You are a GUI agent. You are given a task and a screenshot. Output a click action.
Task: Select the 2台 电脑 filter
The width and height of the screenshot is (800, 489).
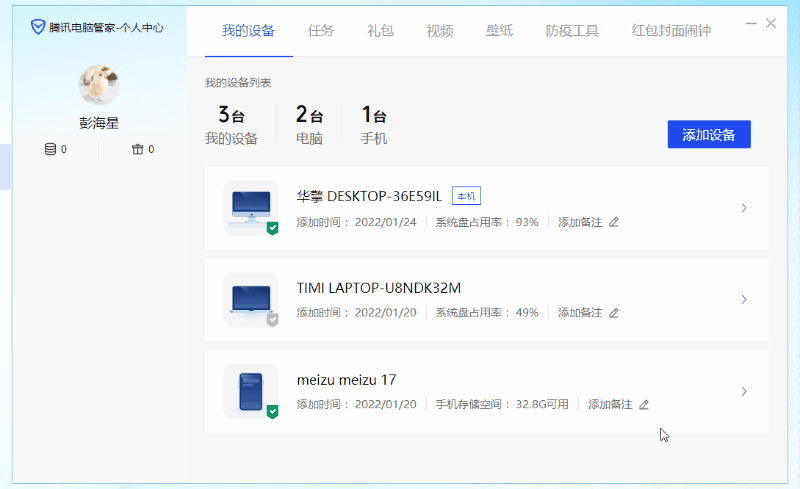pyautogui.click(x=309, y=125)
